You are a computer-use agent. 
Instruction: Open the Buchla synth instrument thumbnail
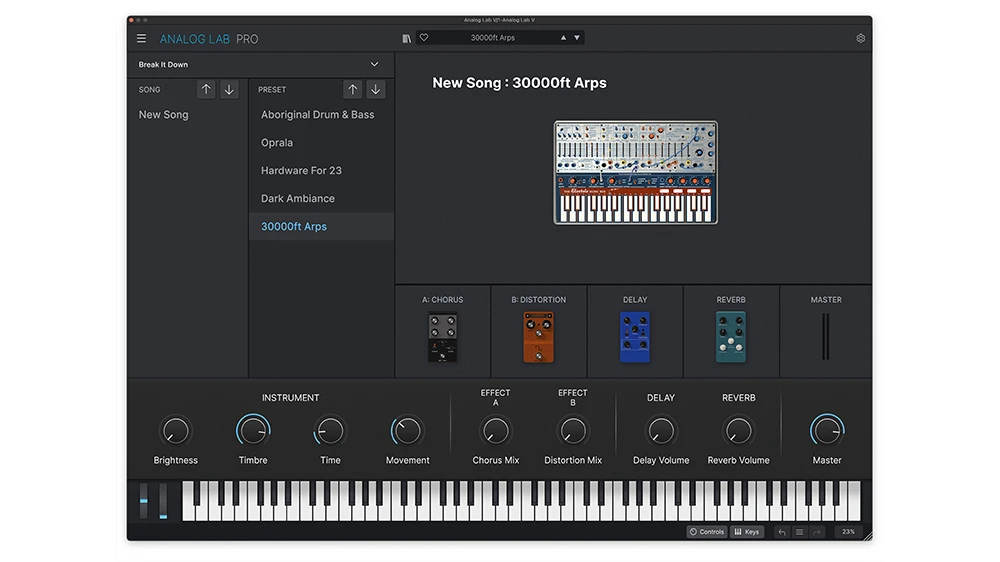635,172
